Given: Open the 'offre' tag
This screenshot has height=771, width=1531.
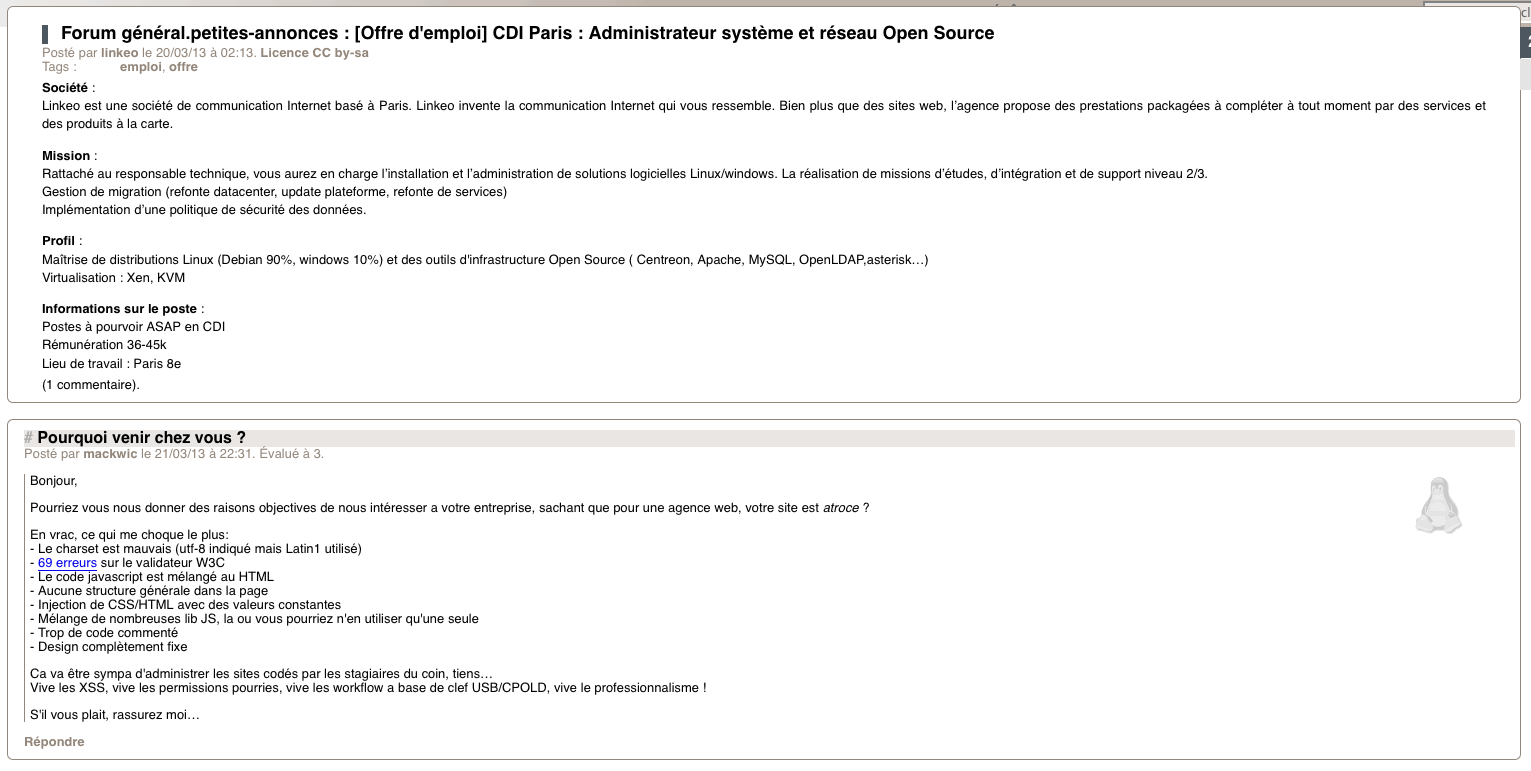Looking at the screenshot, I should (183, 67).
